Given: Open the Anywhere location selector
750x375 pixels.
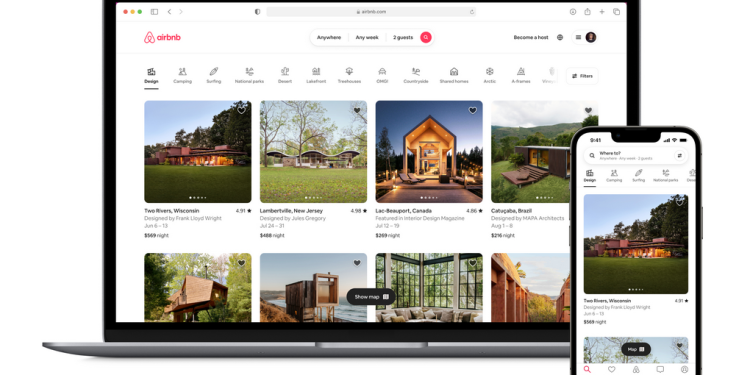Looking at the screenshot, I should [329, 37].
